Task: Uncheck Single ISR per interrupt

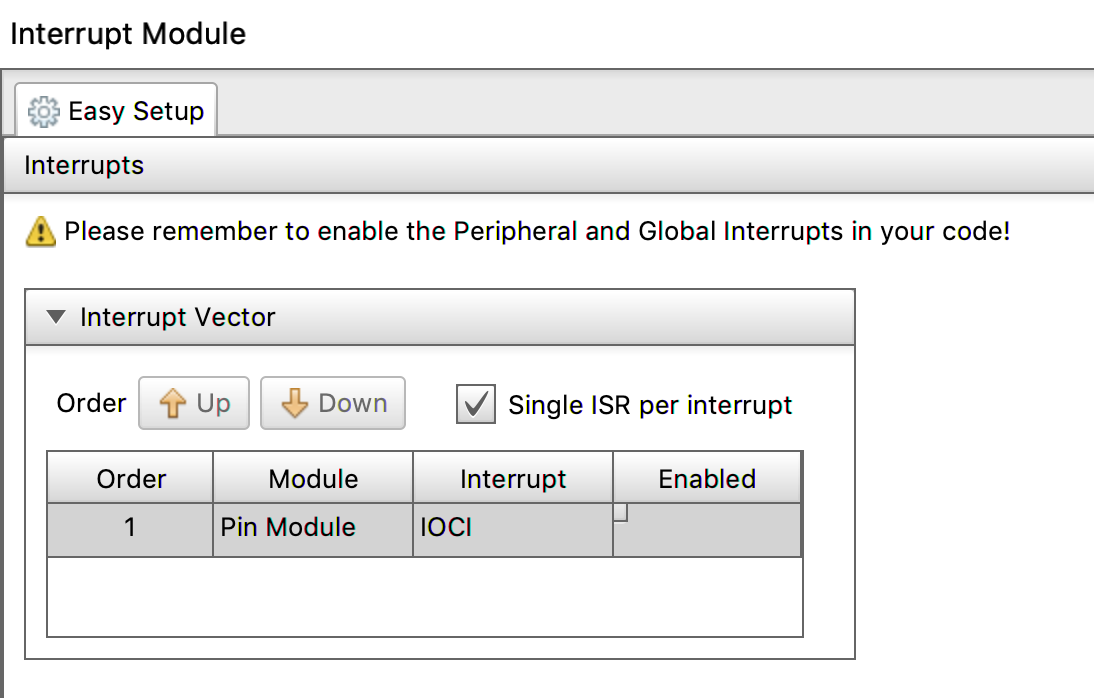Action: (475, 403)
